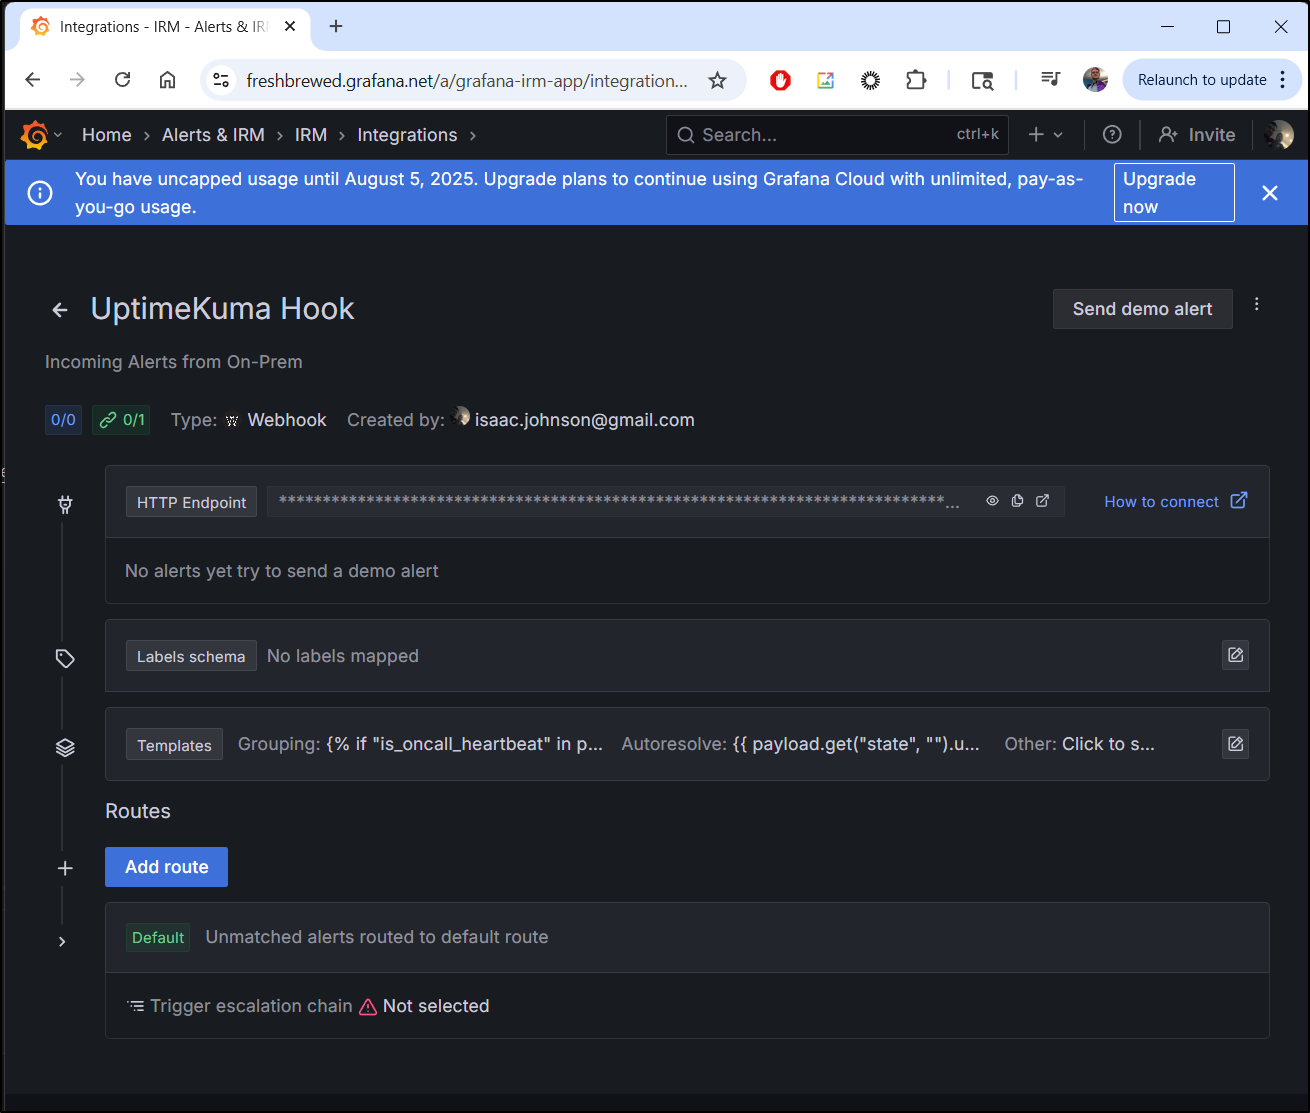
Task: Open the Other templates text
Action: (1079, 744)
